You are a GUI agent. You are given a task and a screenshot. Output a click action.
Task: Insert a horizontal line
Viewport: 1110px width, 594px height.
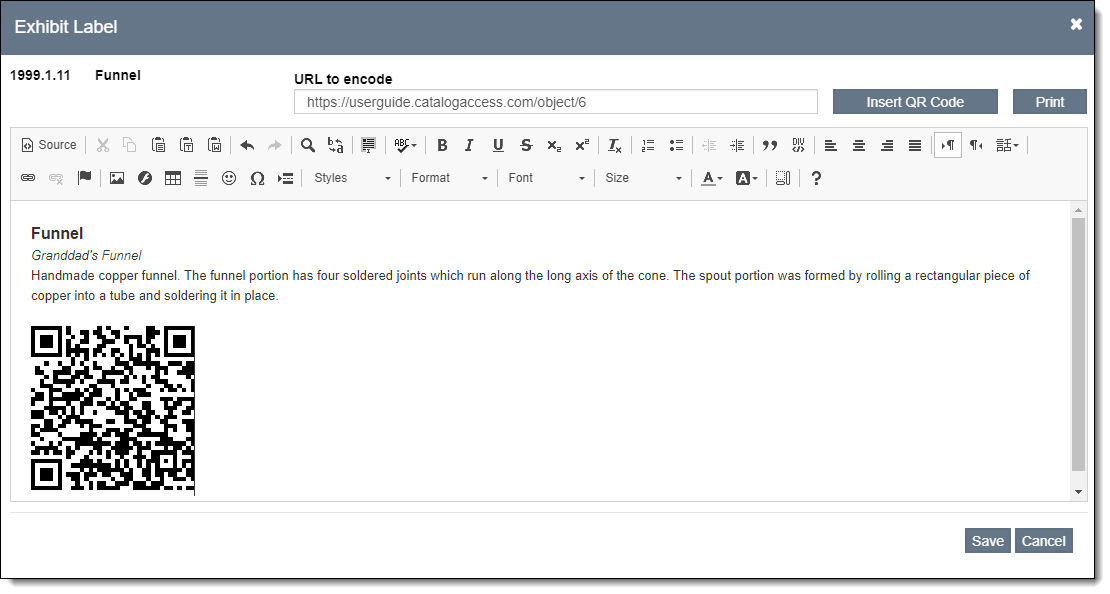coord(201,178)
